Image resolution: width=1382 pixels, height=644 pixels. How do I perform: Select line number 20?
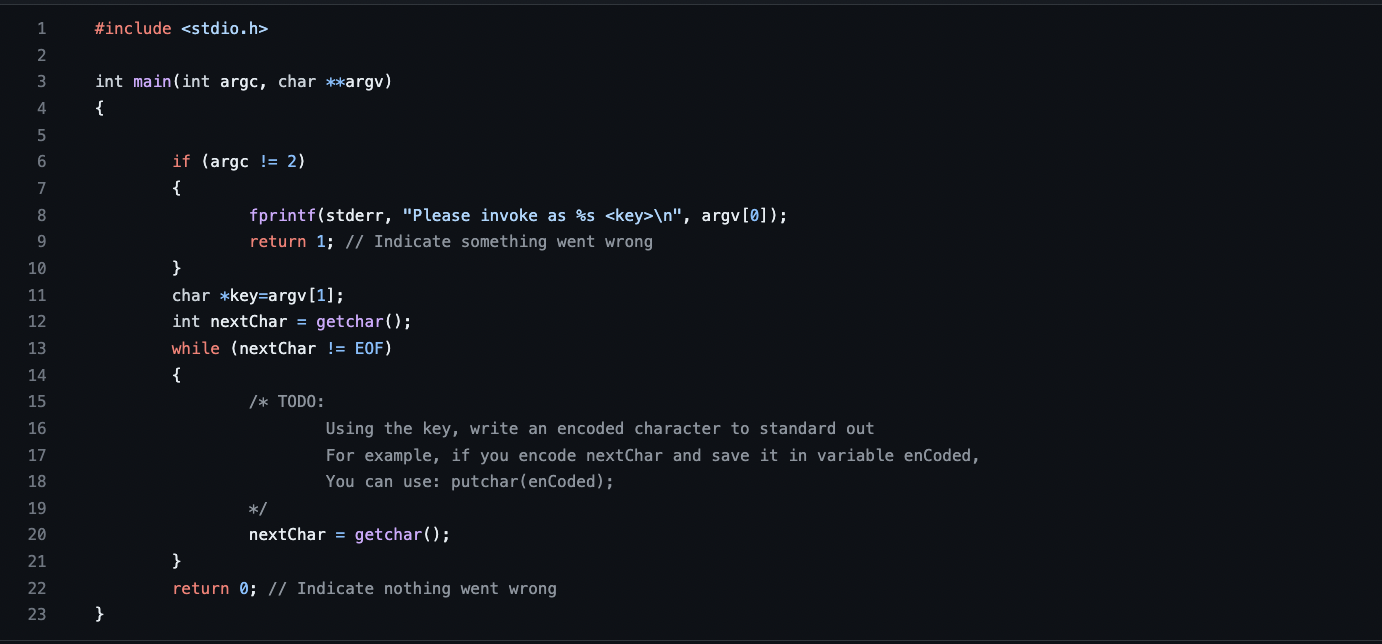[37, 535]
